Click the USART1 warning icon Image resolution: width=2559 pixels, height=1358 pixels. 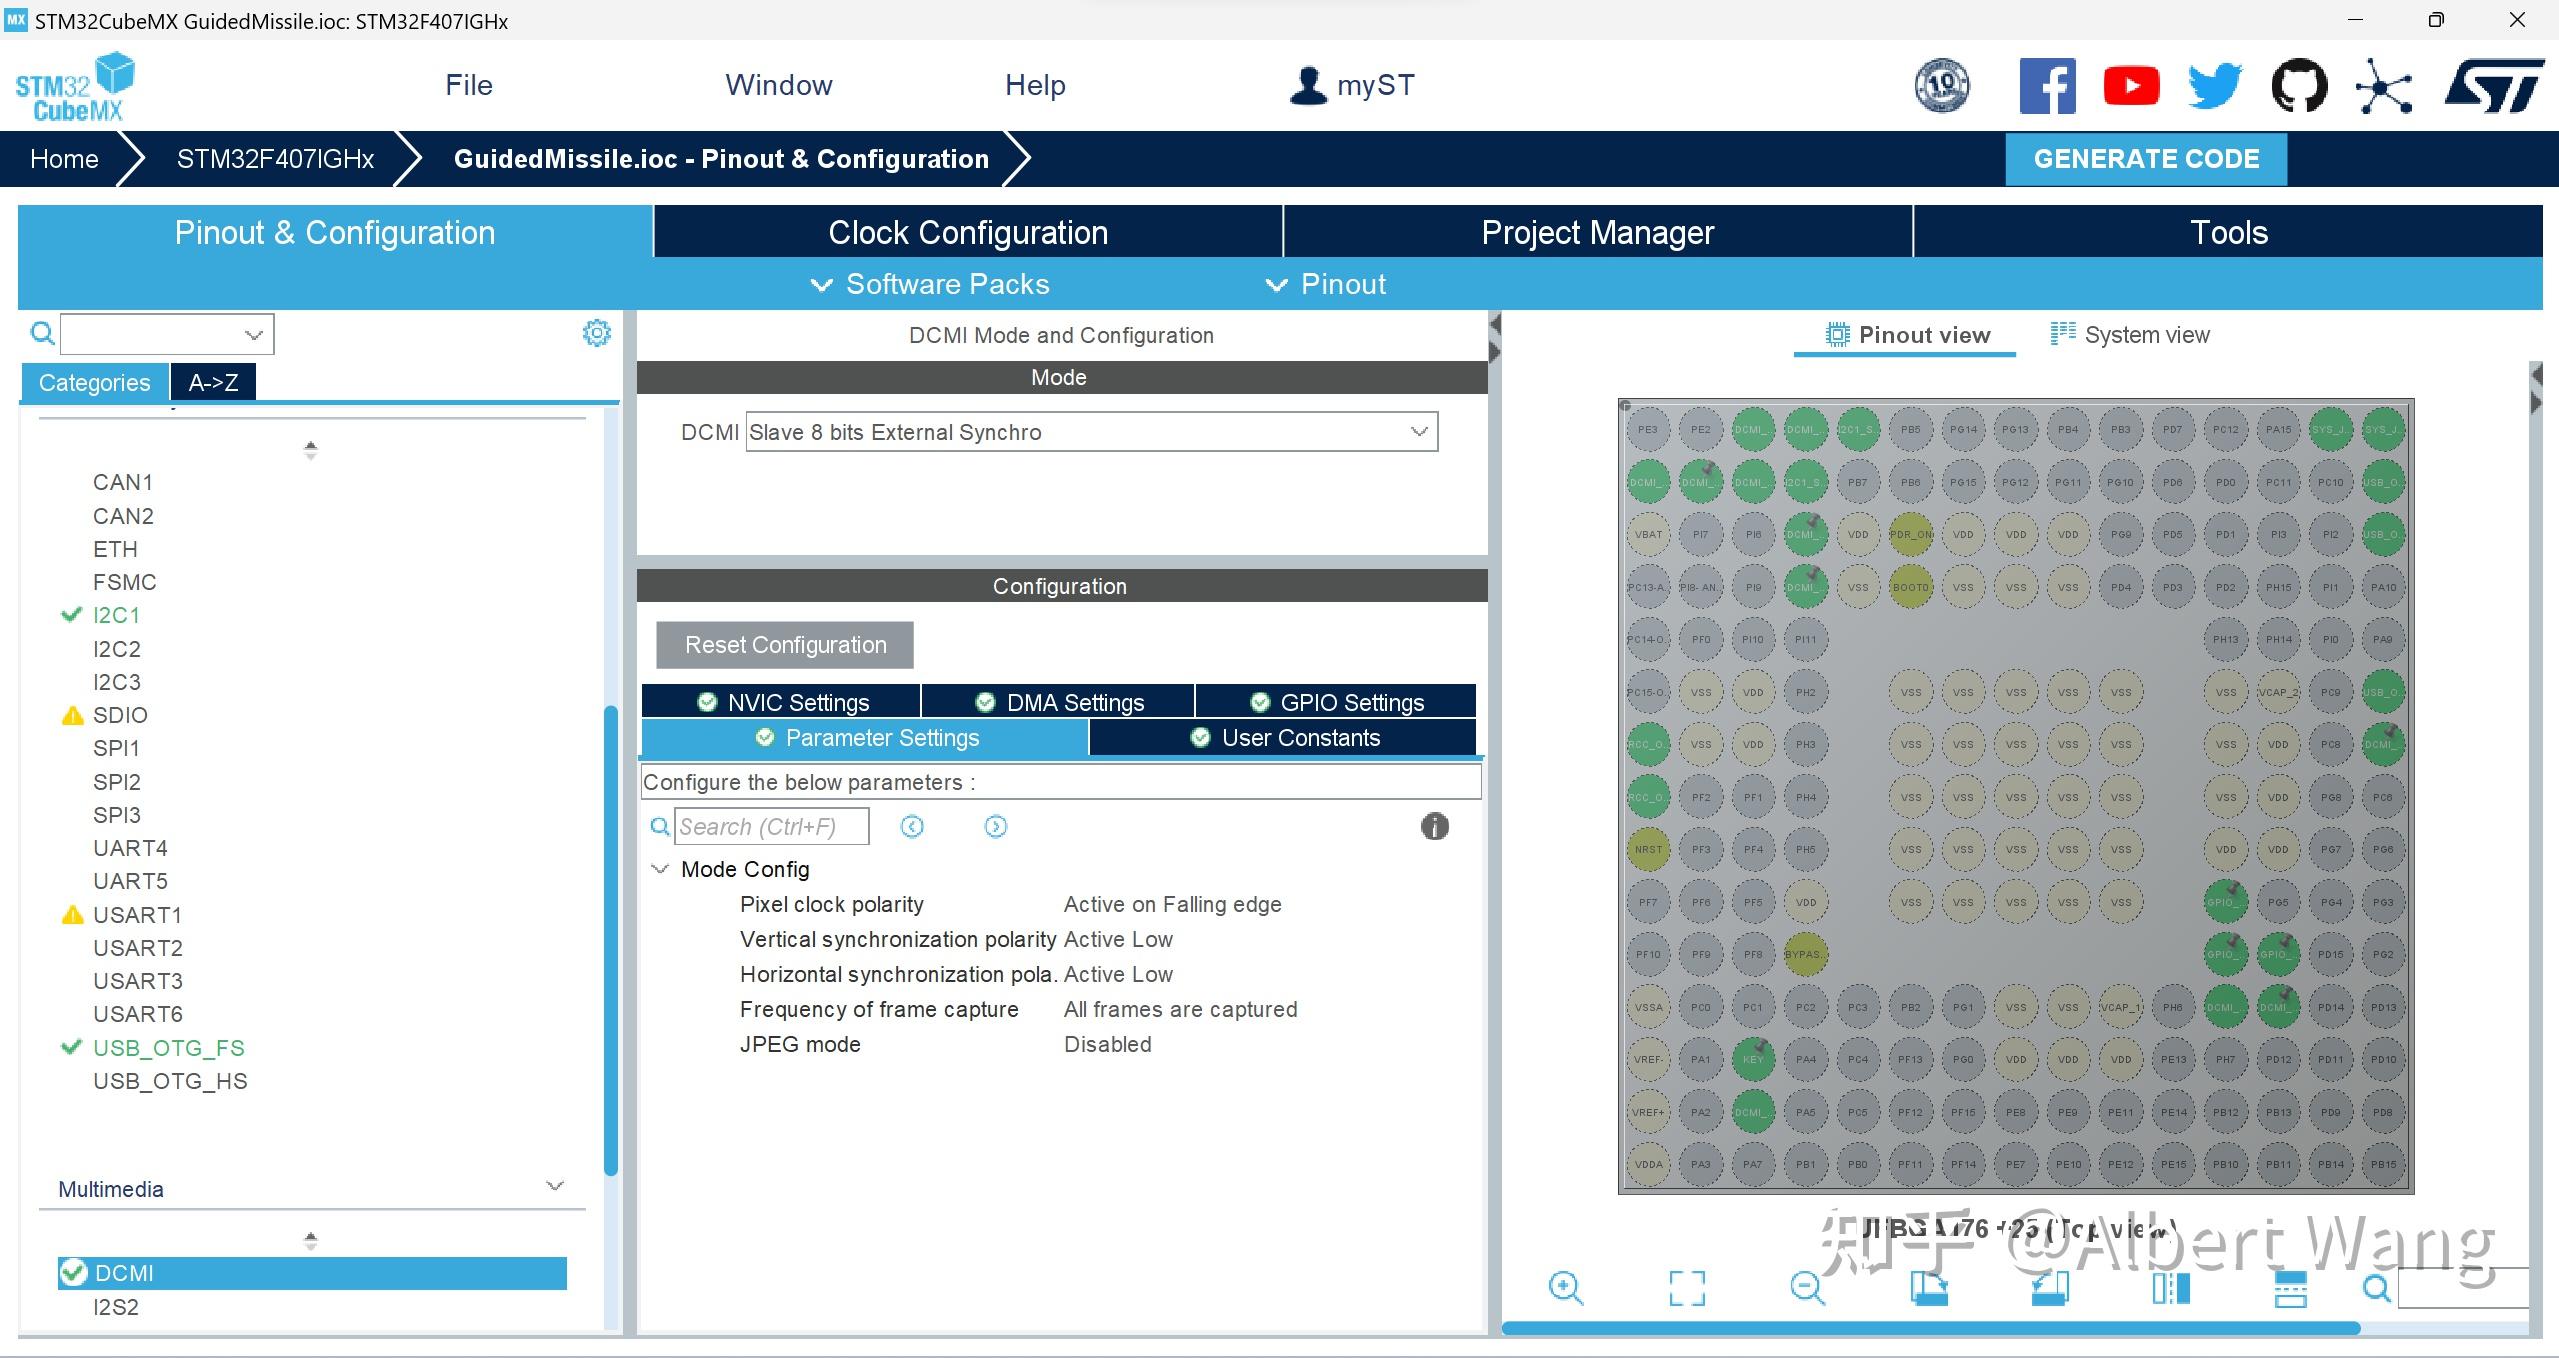(x=72, y=914)
